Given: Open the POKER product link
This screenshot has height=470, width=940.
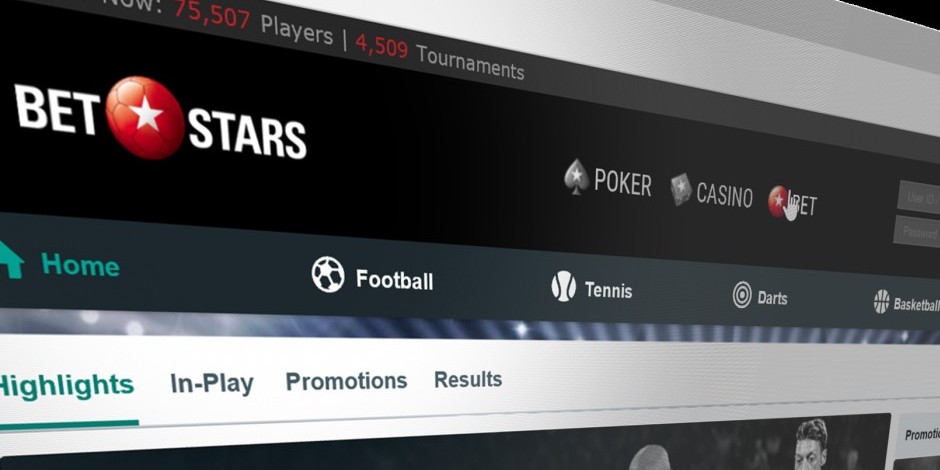Looking at the screenshot, I should click(x=622, y=183).
